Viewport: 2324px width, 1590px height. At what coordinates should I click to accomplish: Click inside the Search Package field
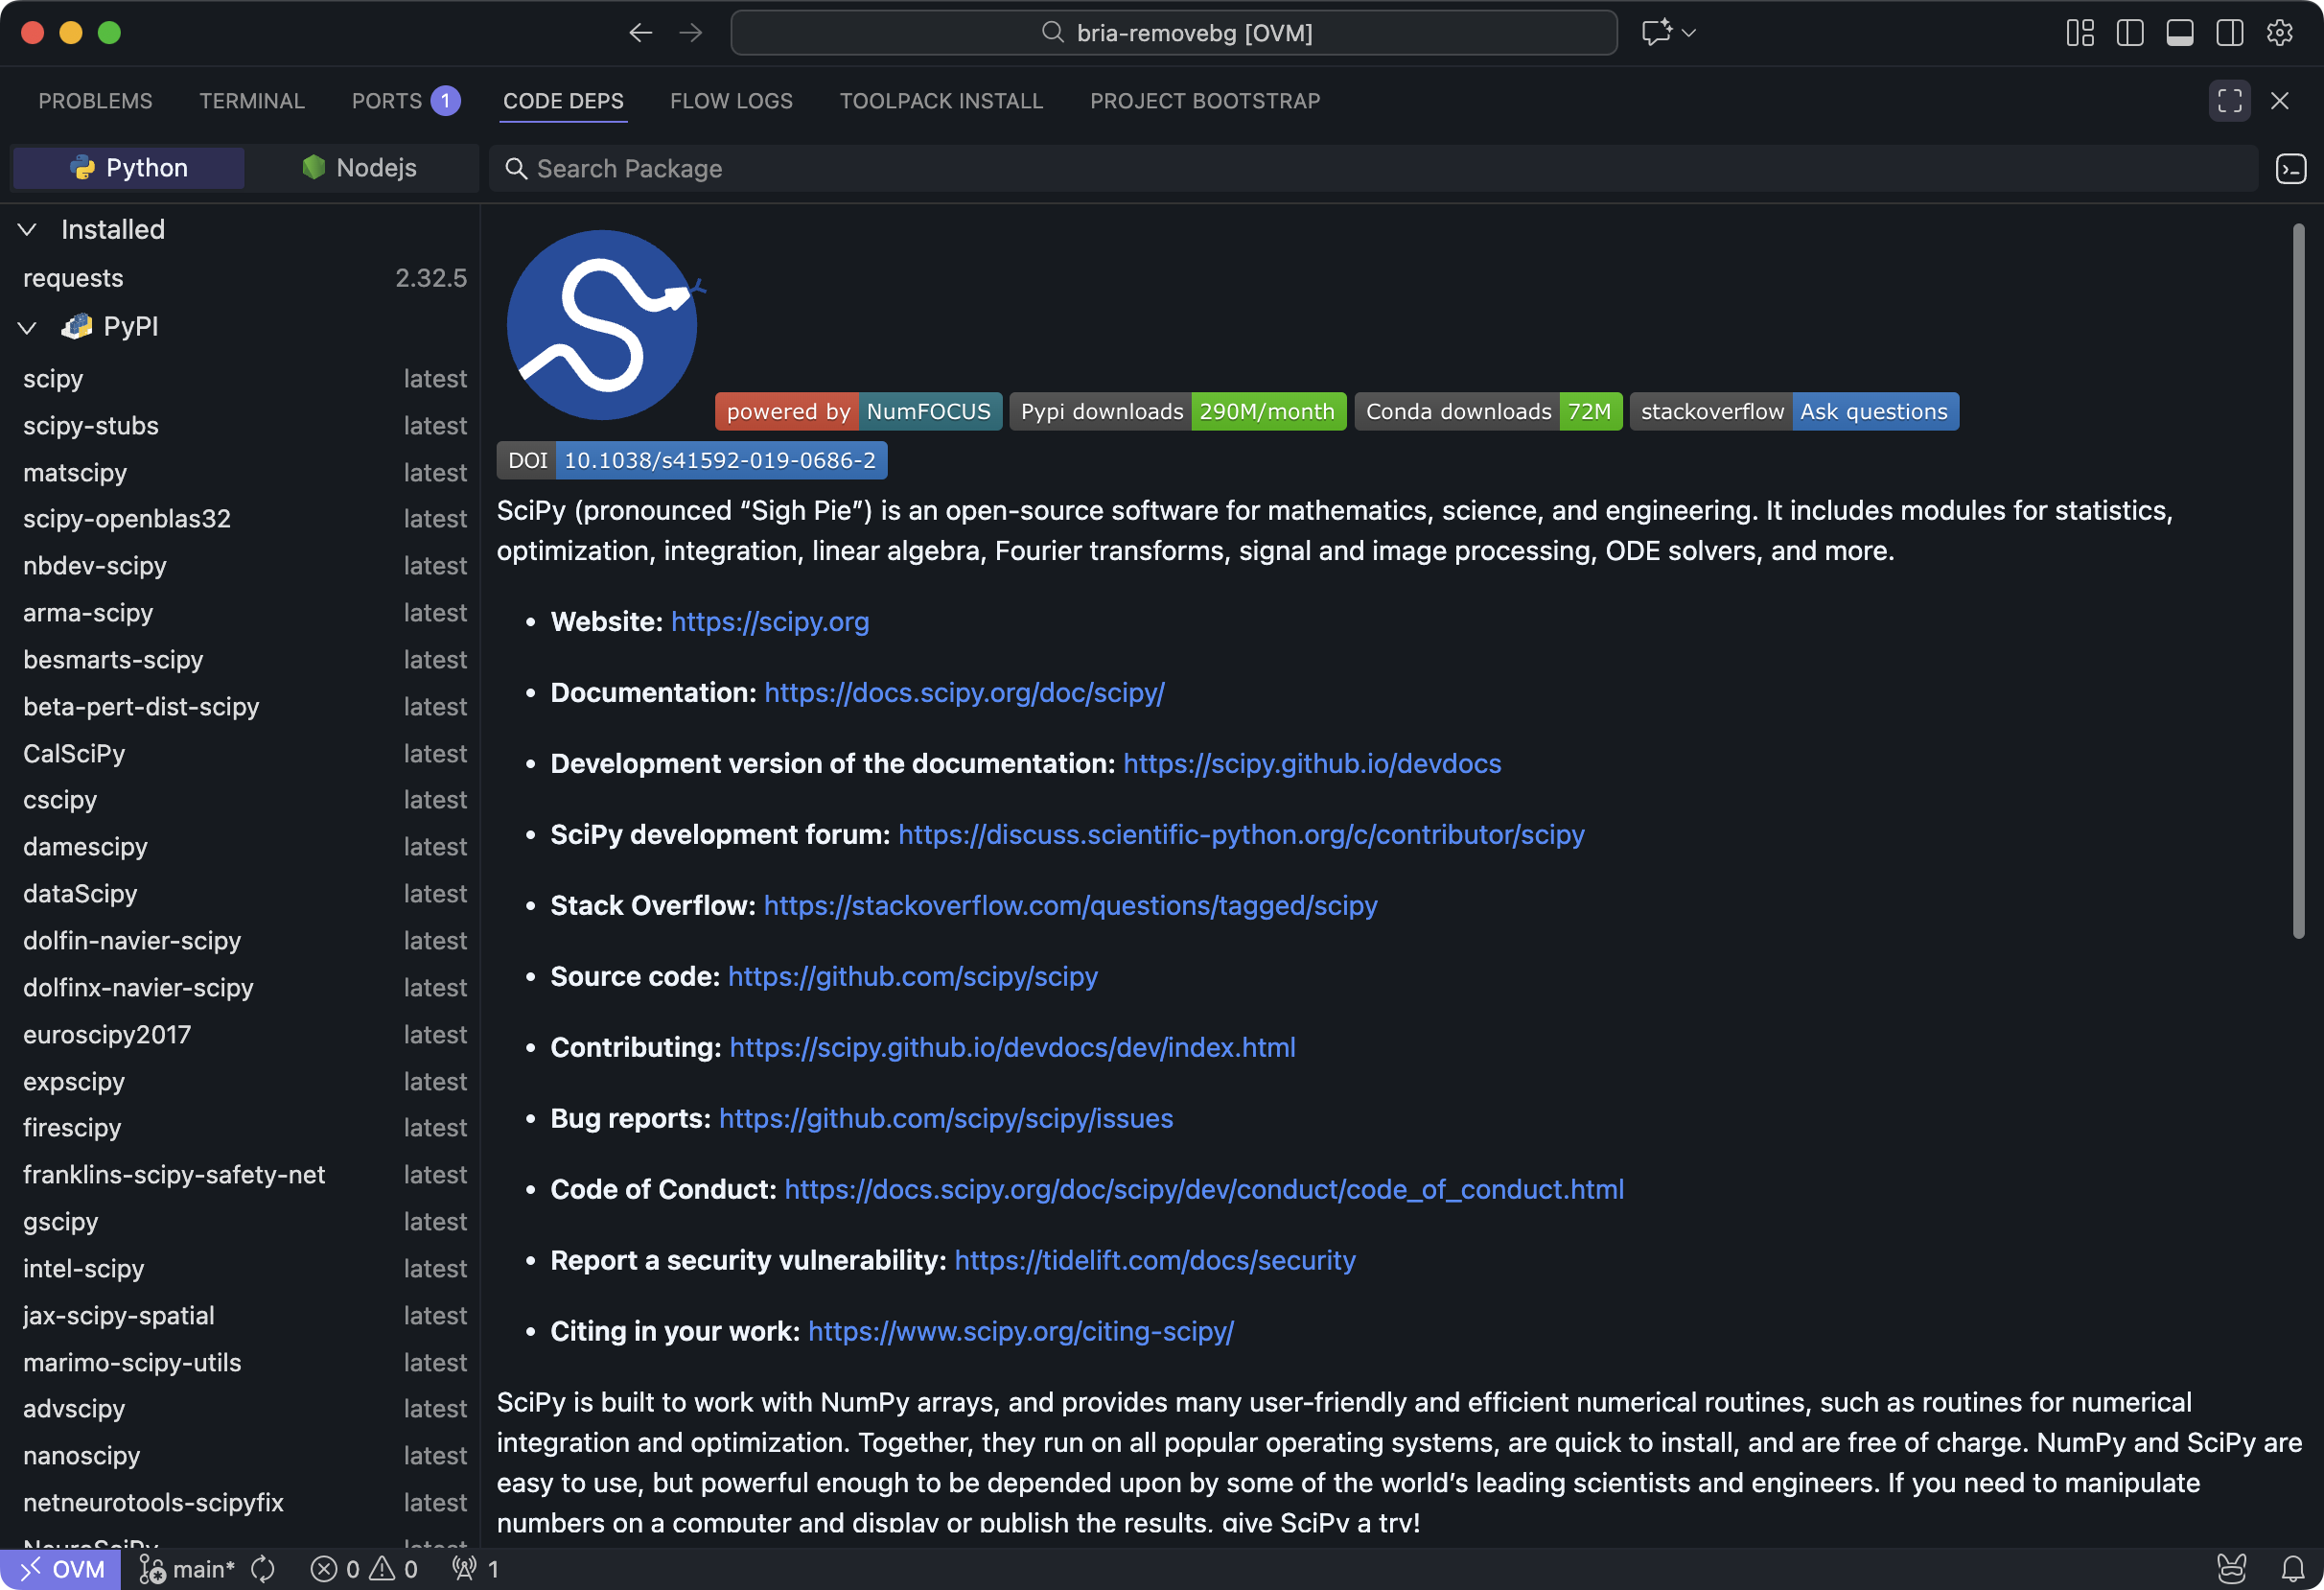(900, 168)
